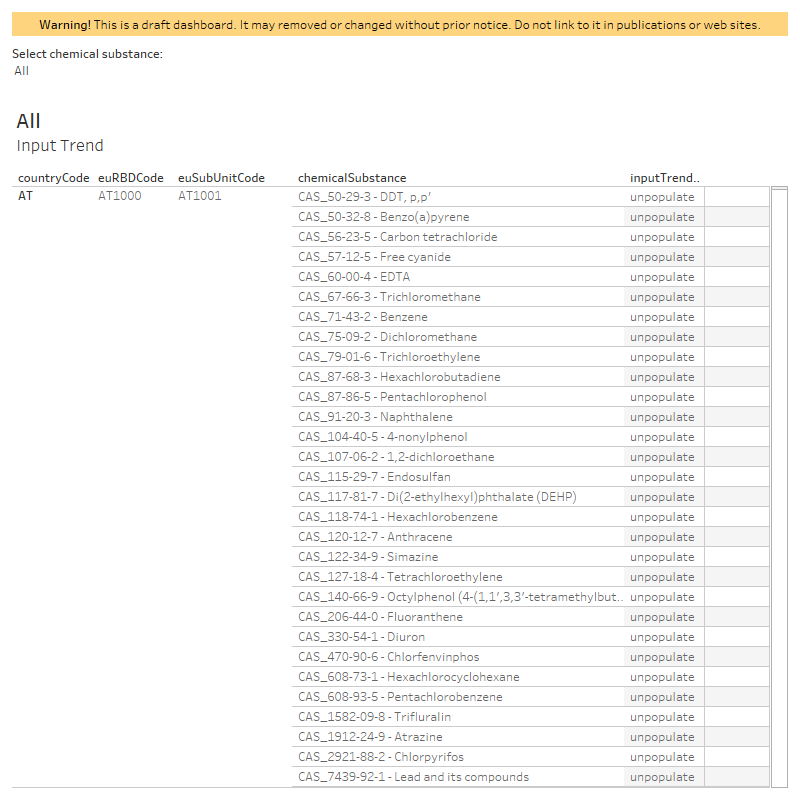Image resolution: width=800 pixels, height=800 pixels.
Task: Select the countryCode column header
Action: point(54,178)
